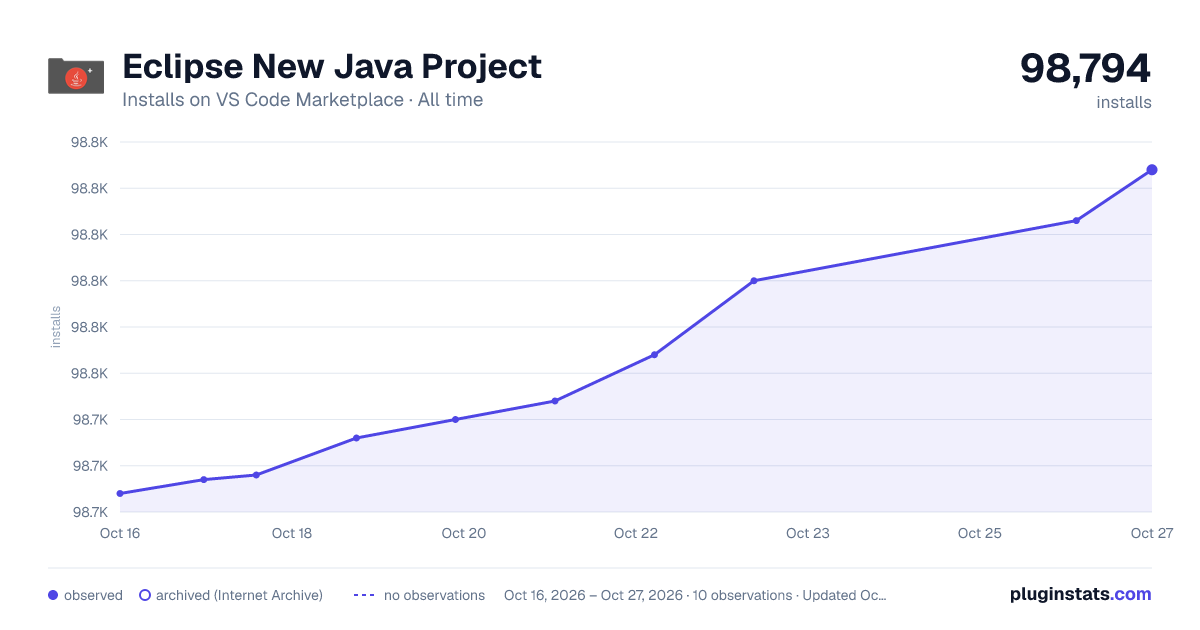
Task: Click the first data point above Oct 16
Action: (x=120, y=493)
